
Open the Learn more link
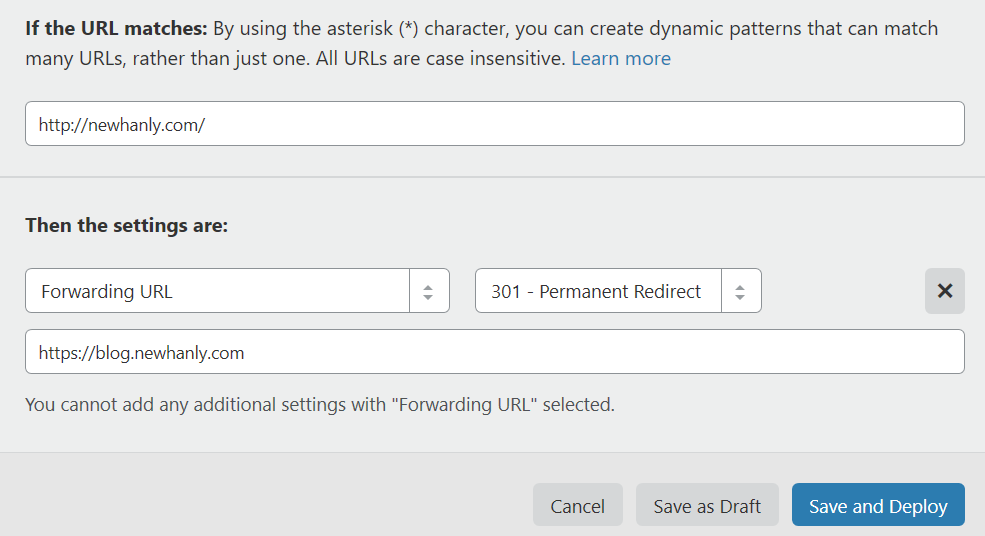(x=620, y=59)
